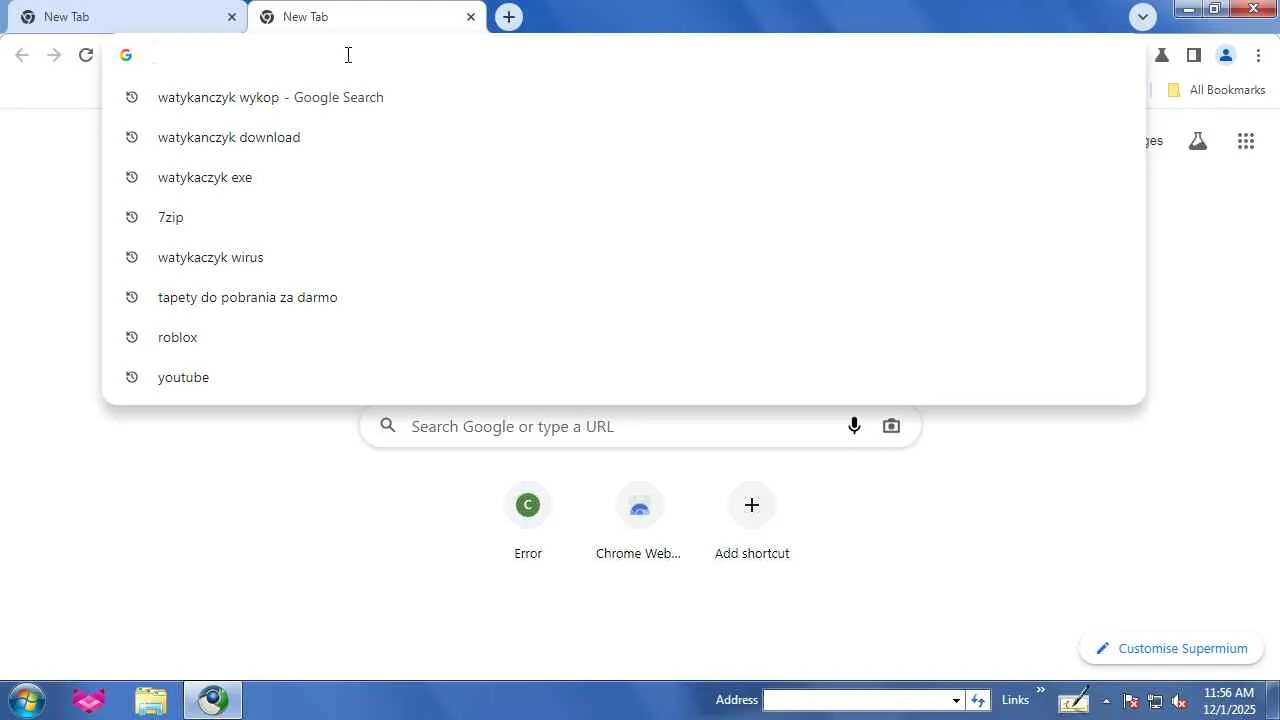The image size is (1280, 720).
Task: Open Search Labs flask beside the apps grid
Action: coord(1198,141)
